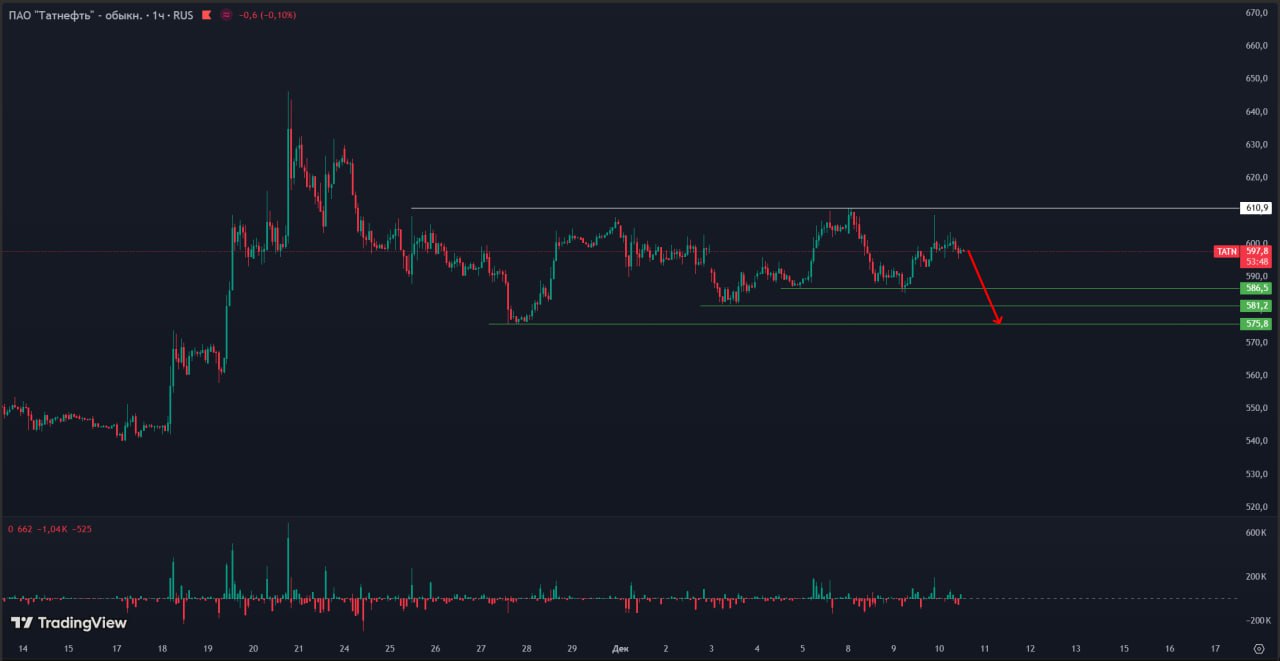This screenshot has height=661, width=1280.
Task: Click the current price label 597,8
Action: click(1257, 252)
